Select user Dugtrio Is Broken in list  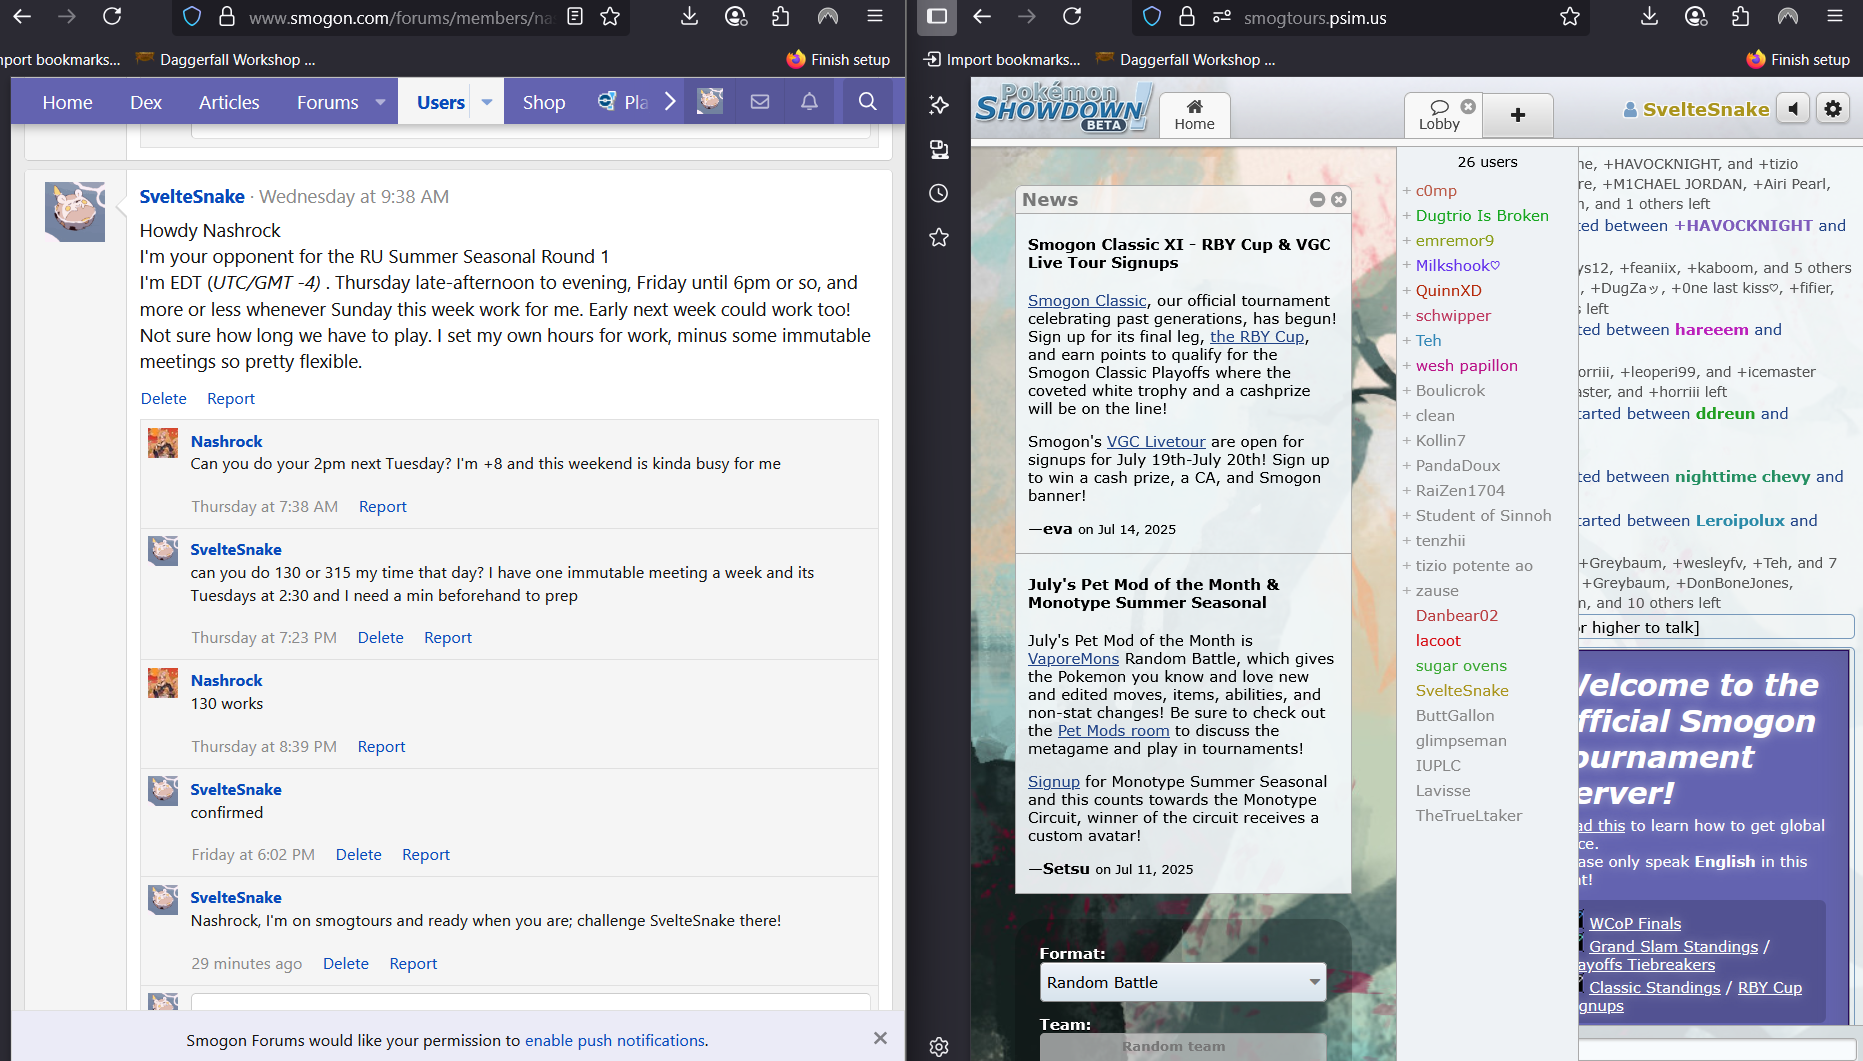click(x=1482, y=215)
